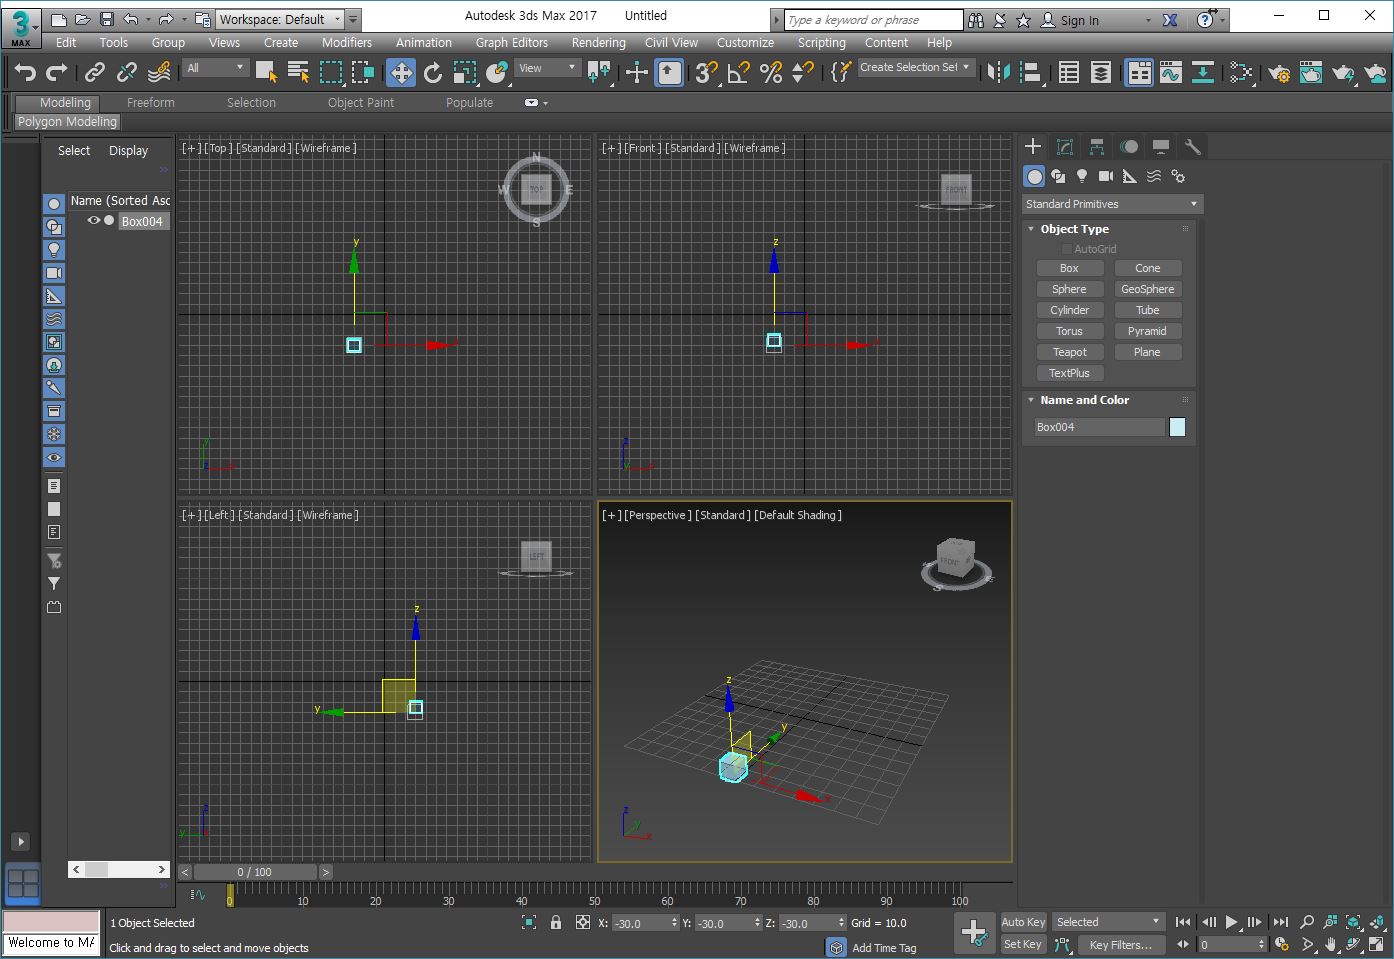The width and height of the screenshot is (1394, 959).
Task: Click the Select and Place tool
Action: (x=497, y=72)
